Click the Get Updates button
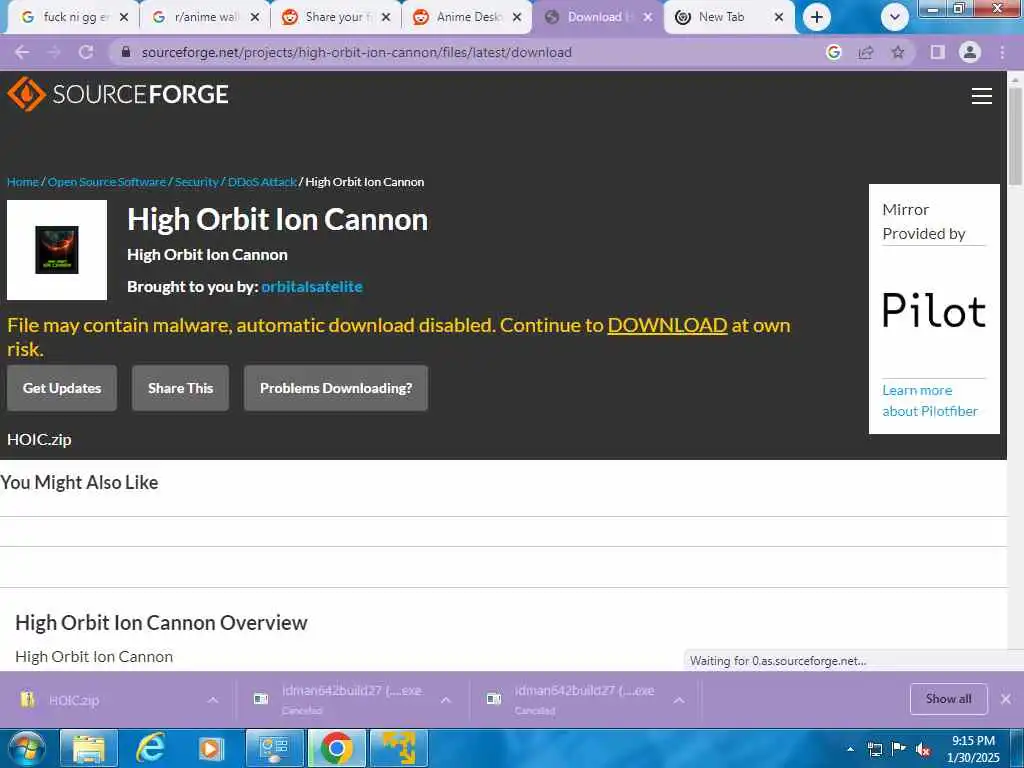This screenshot has height=768, width=1024. tap(62, 388)
